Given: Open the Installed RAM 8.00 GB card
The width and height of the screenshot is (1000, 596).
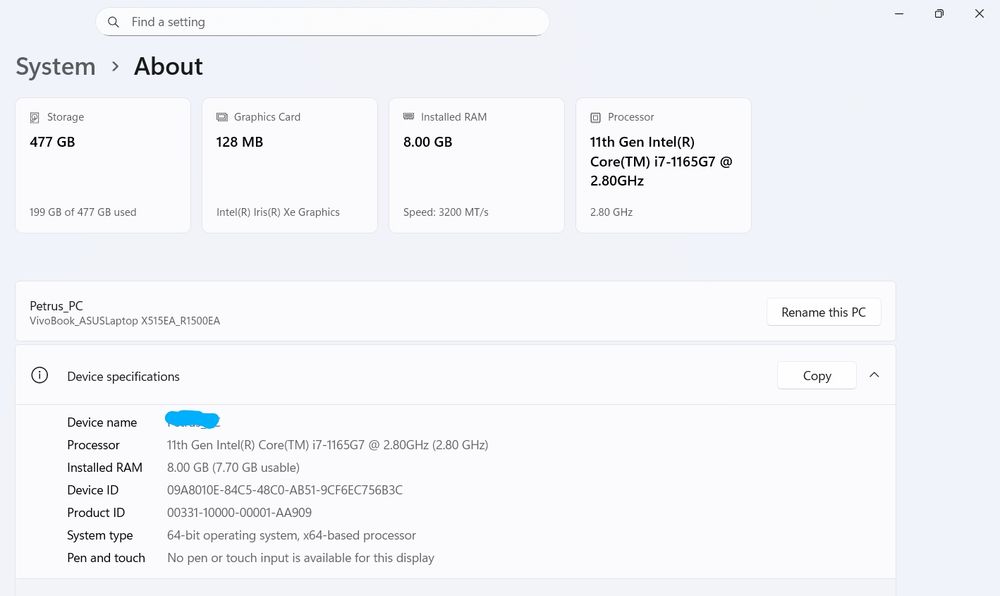Looking at the screenshot, I should coord(476,165).
